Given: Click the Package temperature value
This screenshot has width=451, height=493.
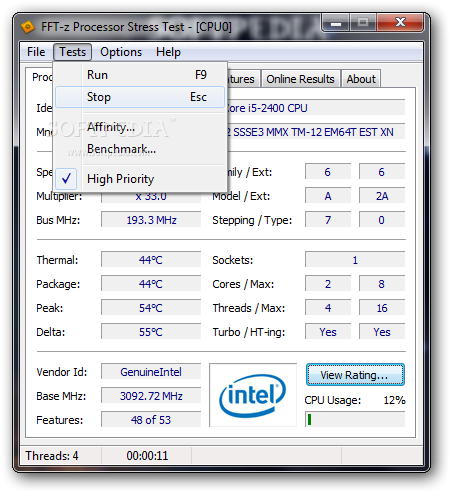Looking at the screenshot, I should [151, 284].
